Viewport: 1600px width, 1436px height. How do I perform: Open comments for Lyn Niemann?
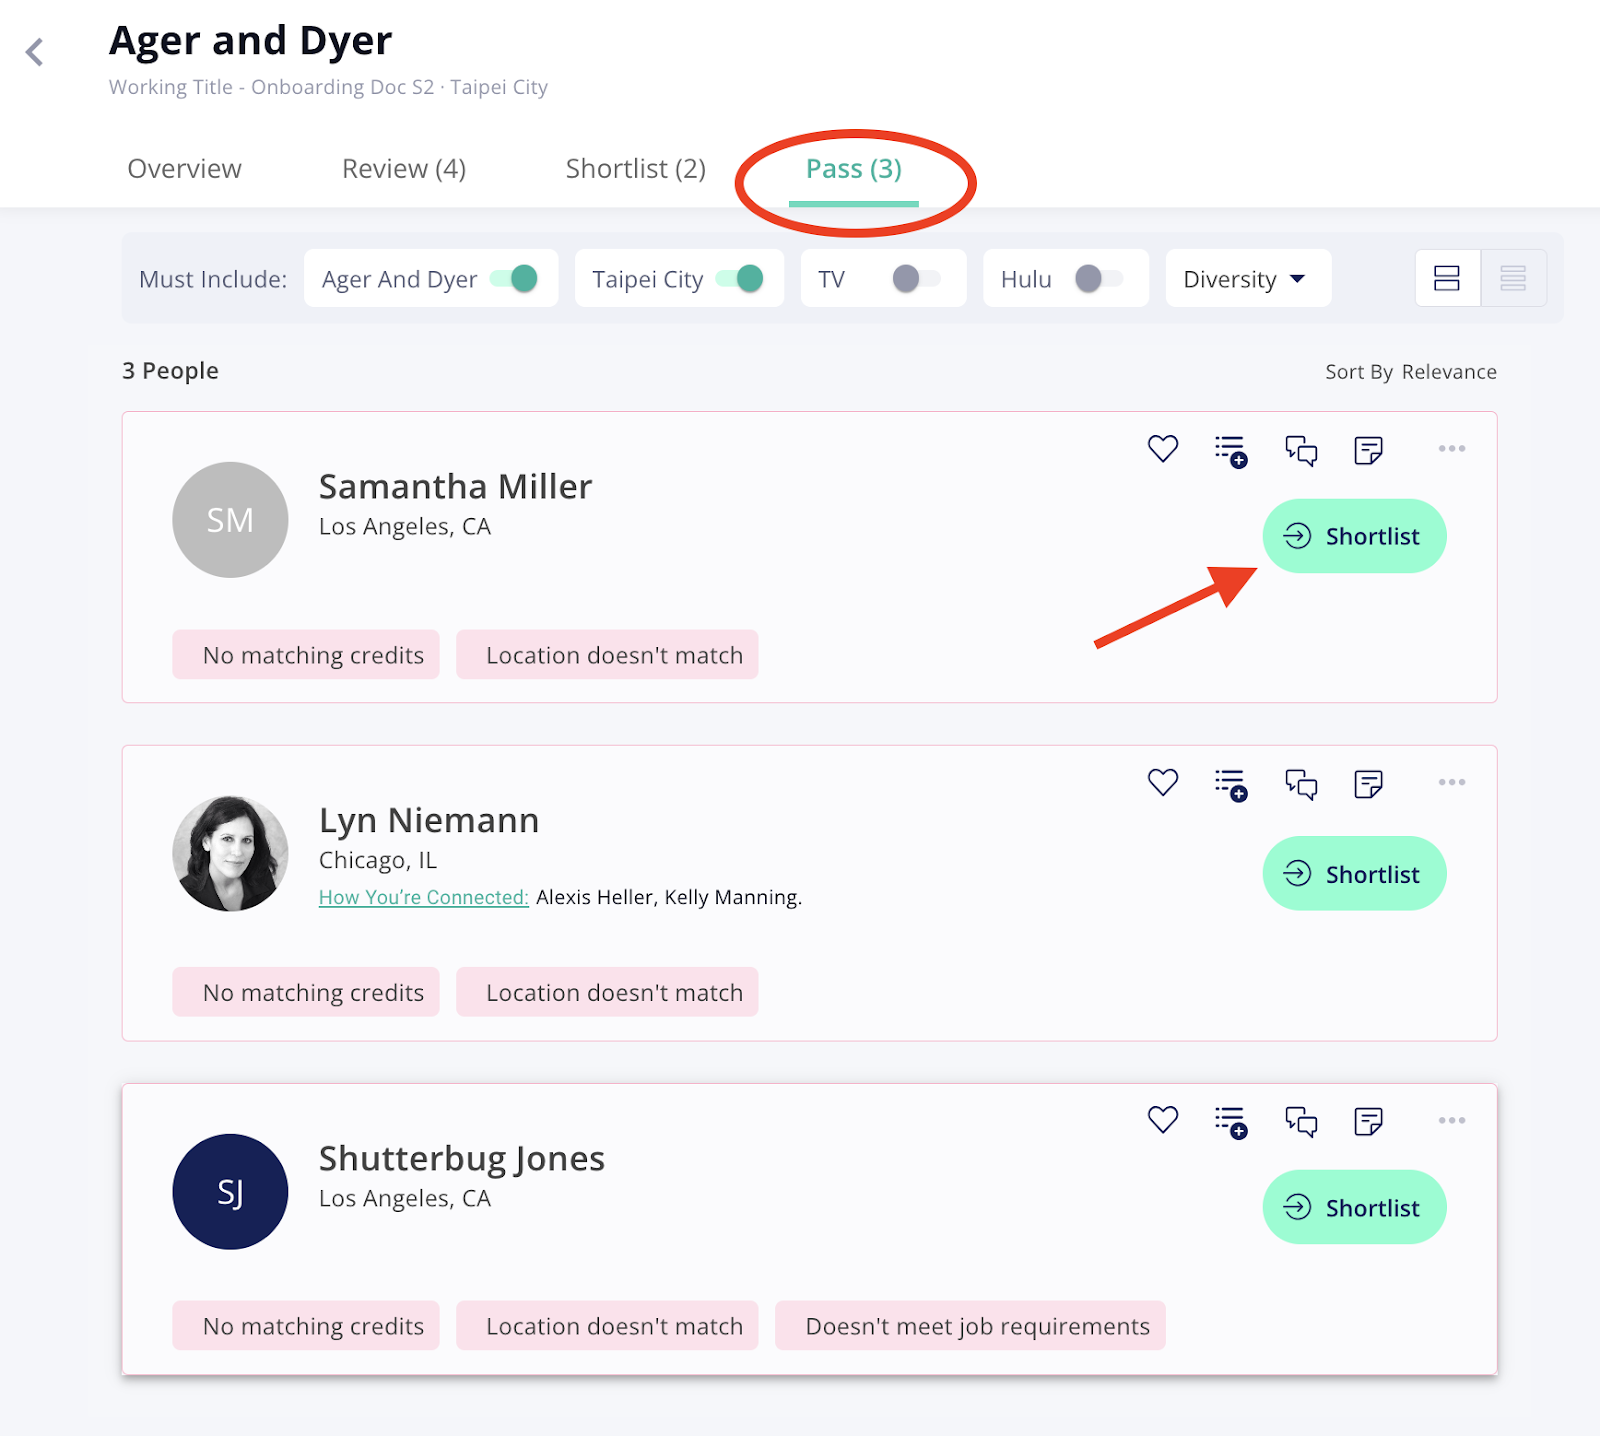1301,785
